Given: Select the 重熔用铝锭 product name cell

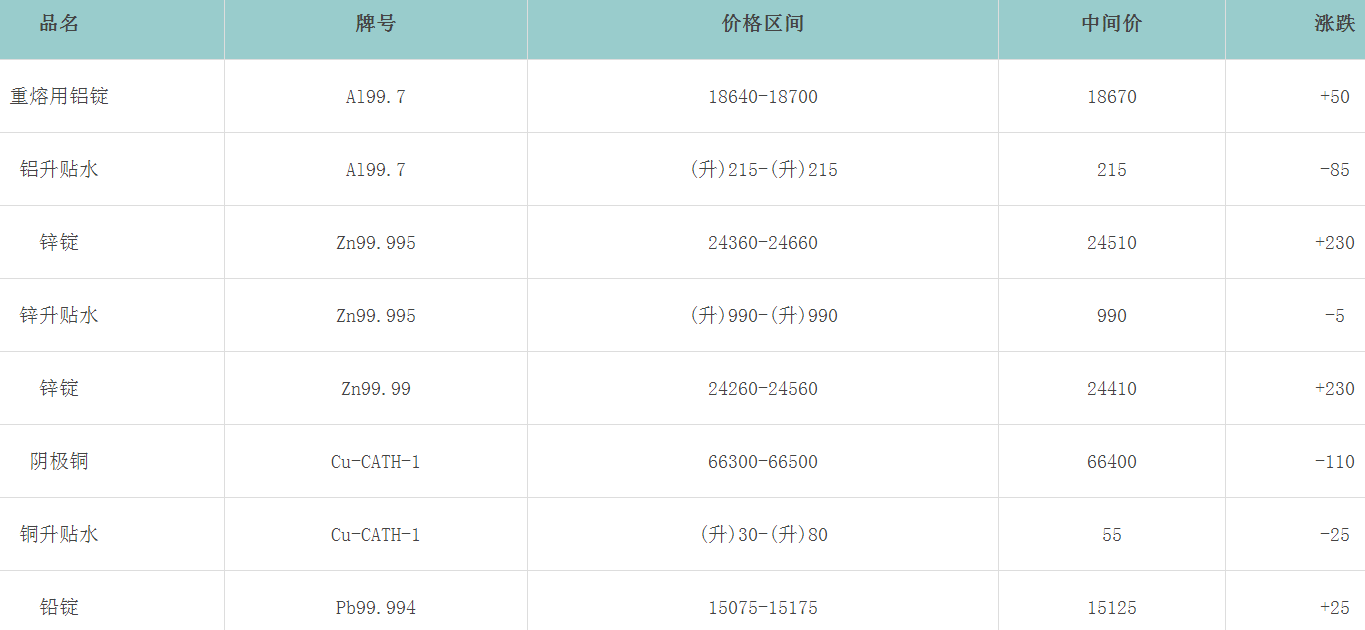Looking at the screenshot, I should point(59,97).
